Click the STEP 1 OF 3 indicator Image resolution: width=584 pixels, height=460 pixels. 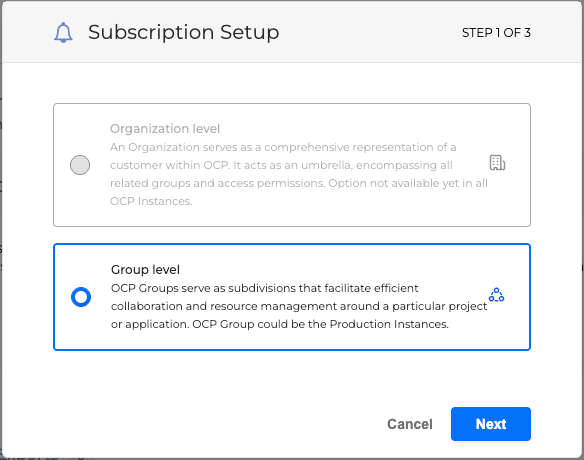tap(496, 32)
